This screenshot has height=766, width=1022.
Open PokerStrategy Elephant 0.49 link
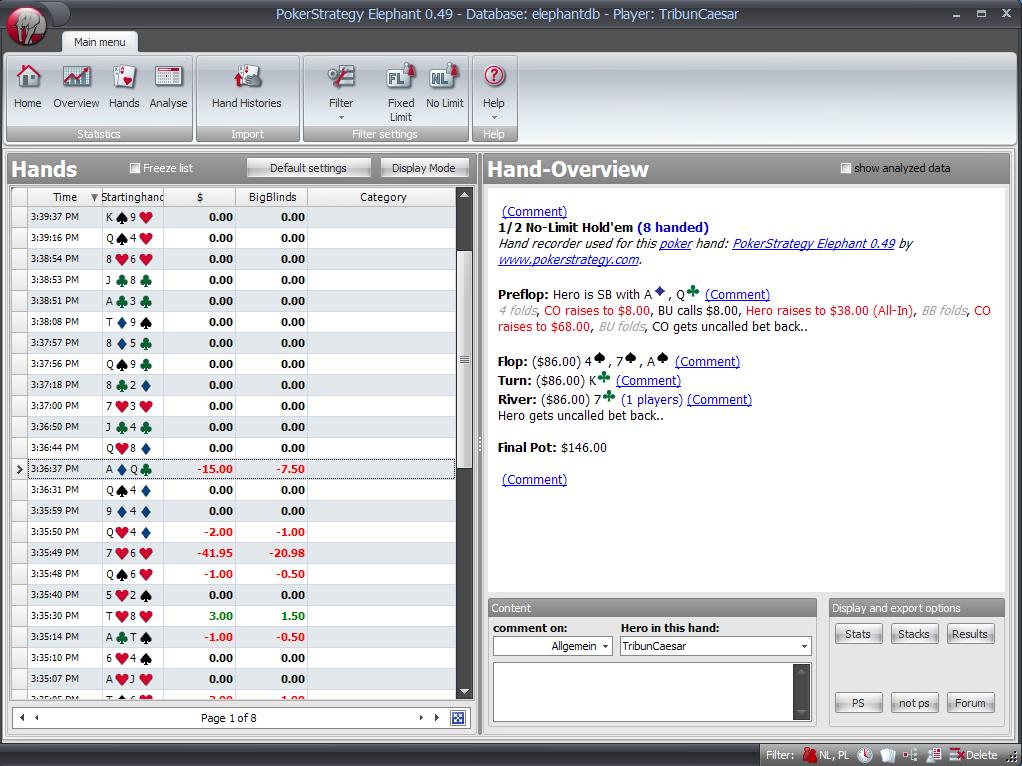tap(813, 243)
